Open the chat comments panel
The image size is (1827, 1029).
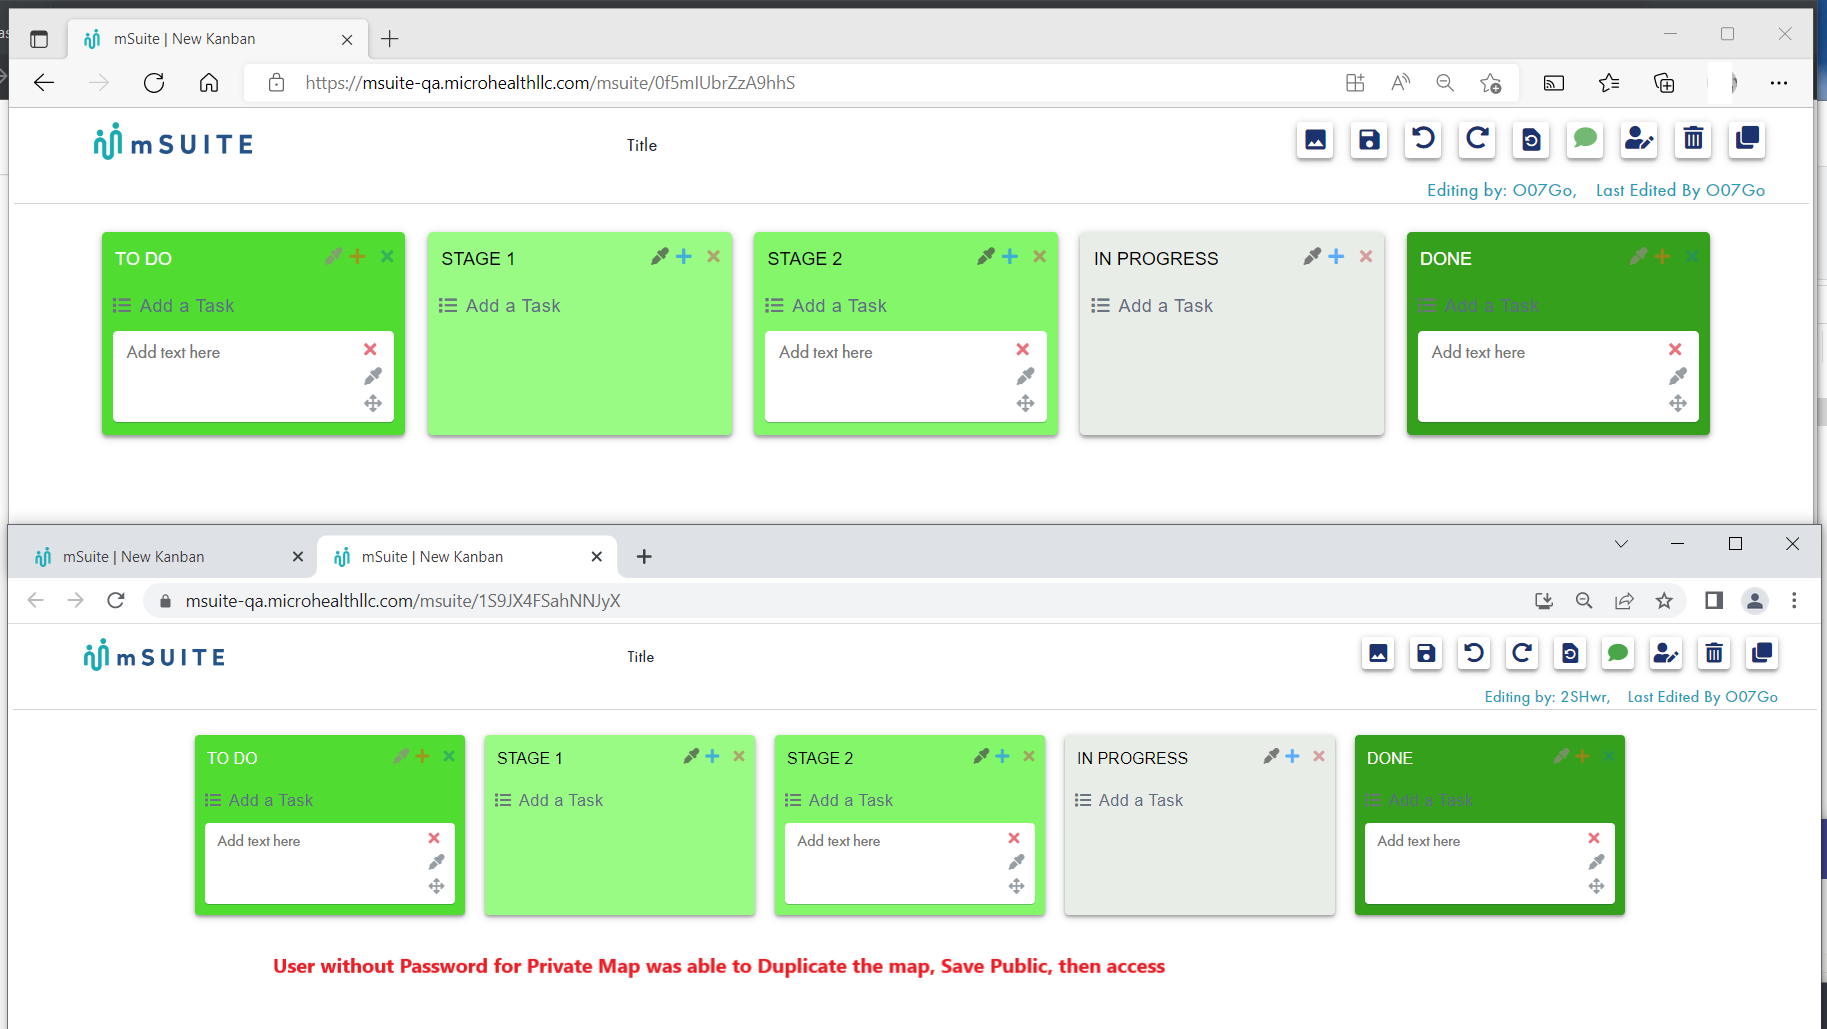pyautogui.click(x=1585, y=140)
